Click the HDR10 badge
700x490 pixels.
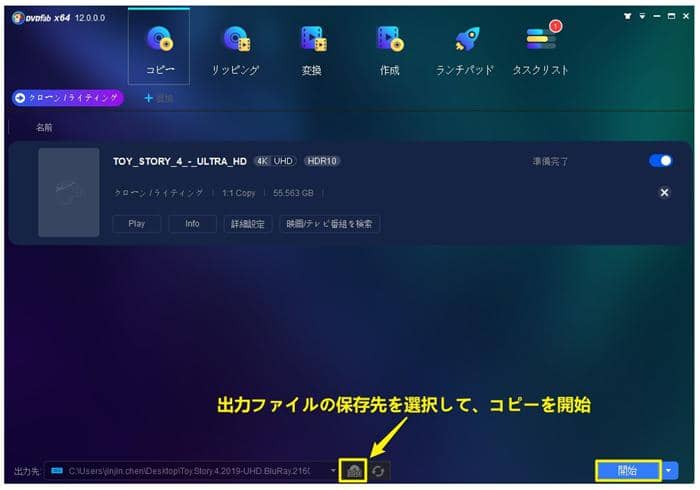pyautogui.click(x=322, y=161)
